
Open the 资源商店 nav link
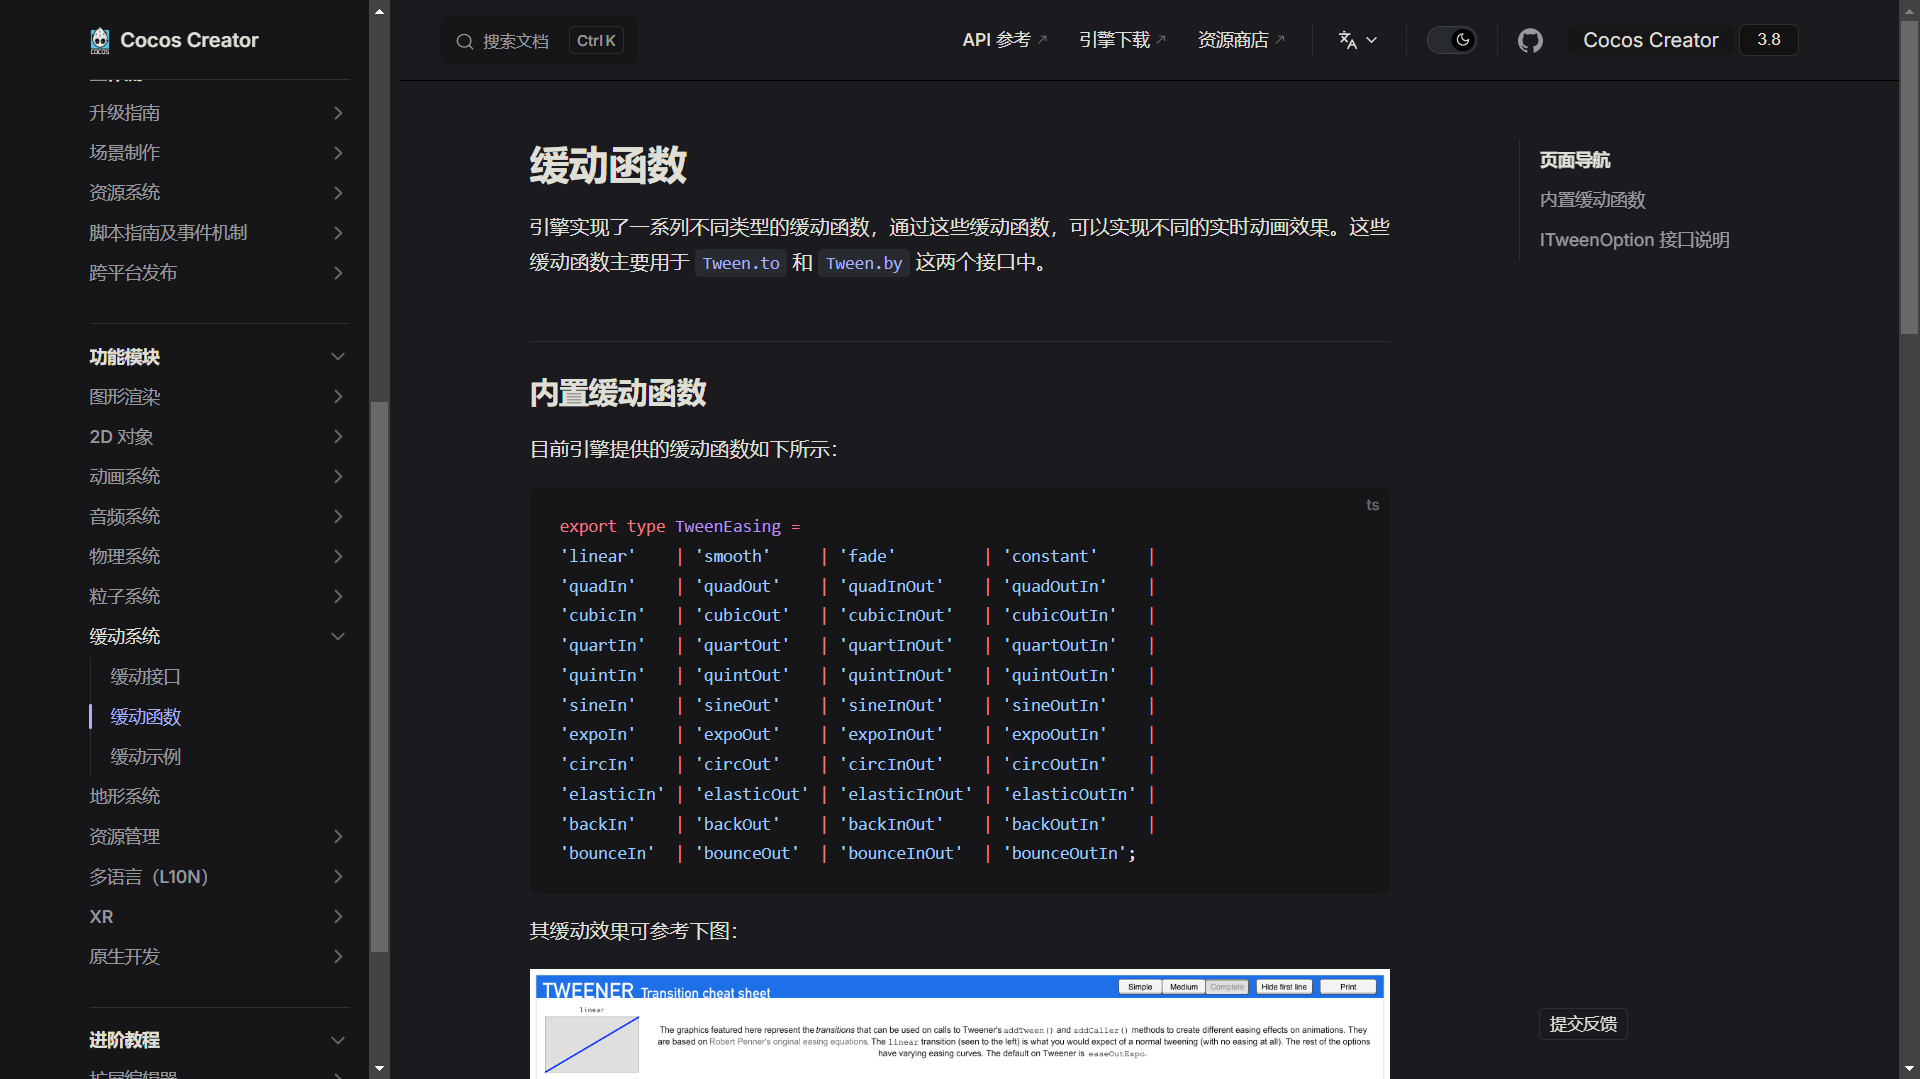[x=1241, y=40]
